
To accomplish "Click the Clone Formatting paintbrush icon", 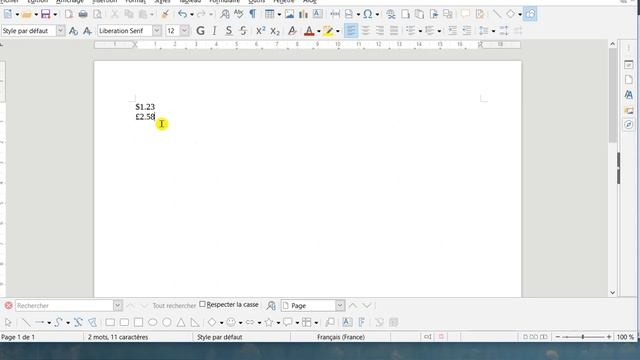I will (x=165, y=14).
